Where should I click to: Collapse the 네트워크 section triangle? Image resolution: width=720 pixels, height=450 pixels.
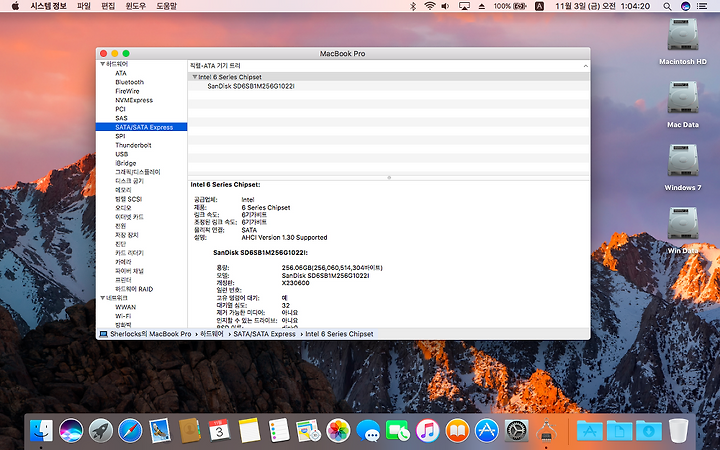102,298
